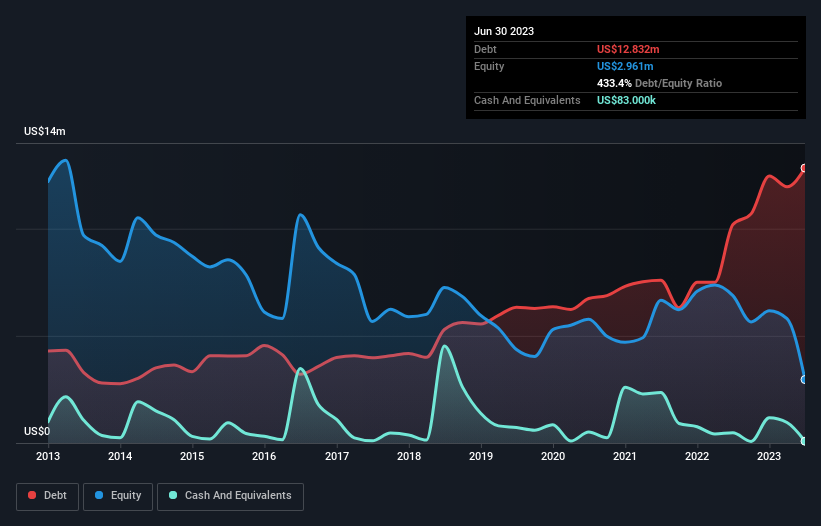Click the US$12.832m debt value
Viewport: 821px width, 526px height.
628,49
